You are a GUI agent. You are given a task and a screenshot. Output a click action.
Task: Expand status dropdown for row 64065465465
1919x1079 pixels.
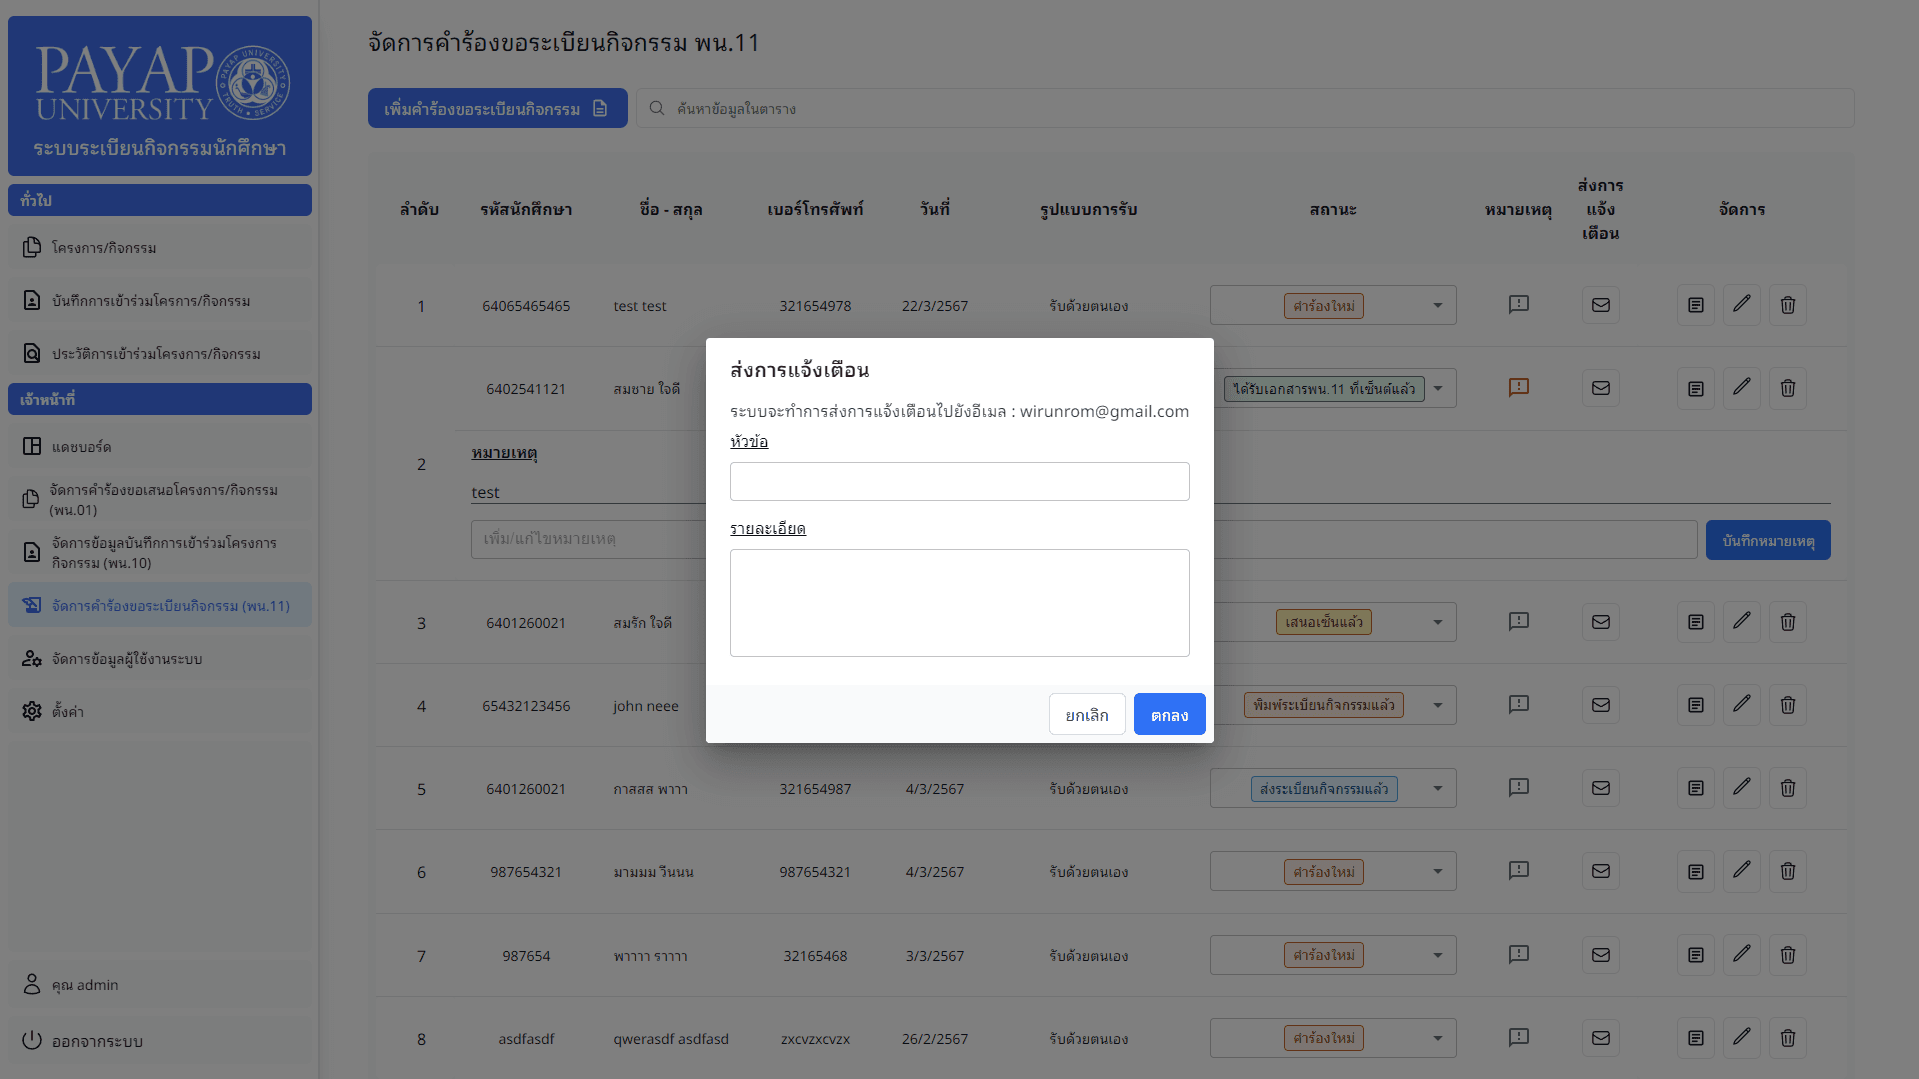(1333, 305)
